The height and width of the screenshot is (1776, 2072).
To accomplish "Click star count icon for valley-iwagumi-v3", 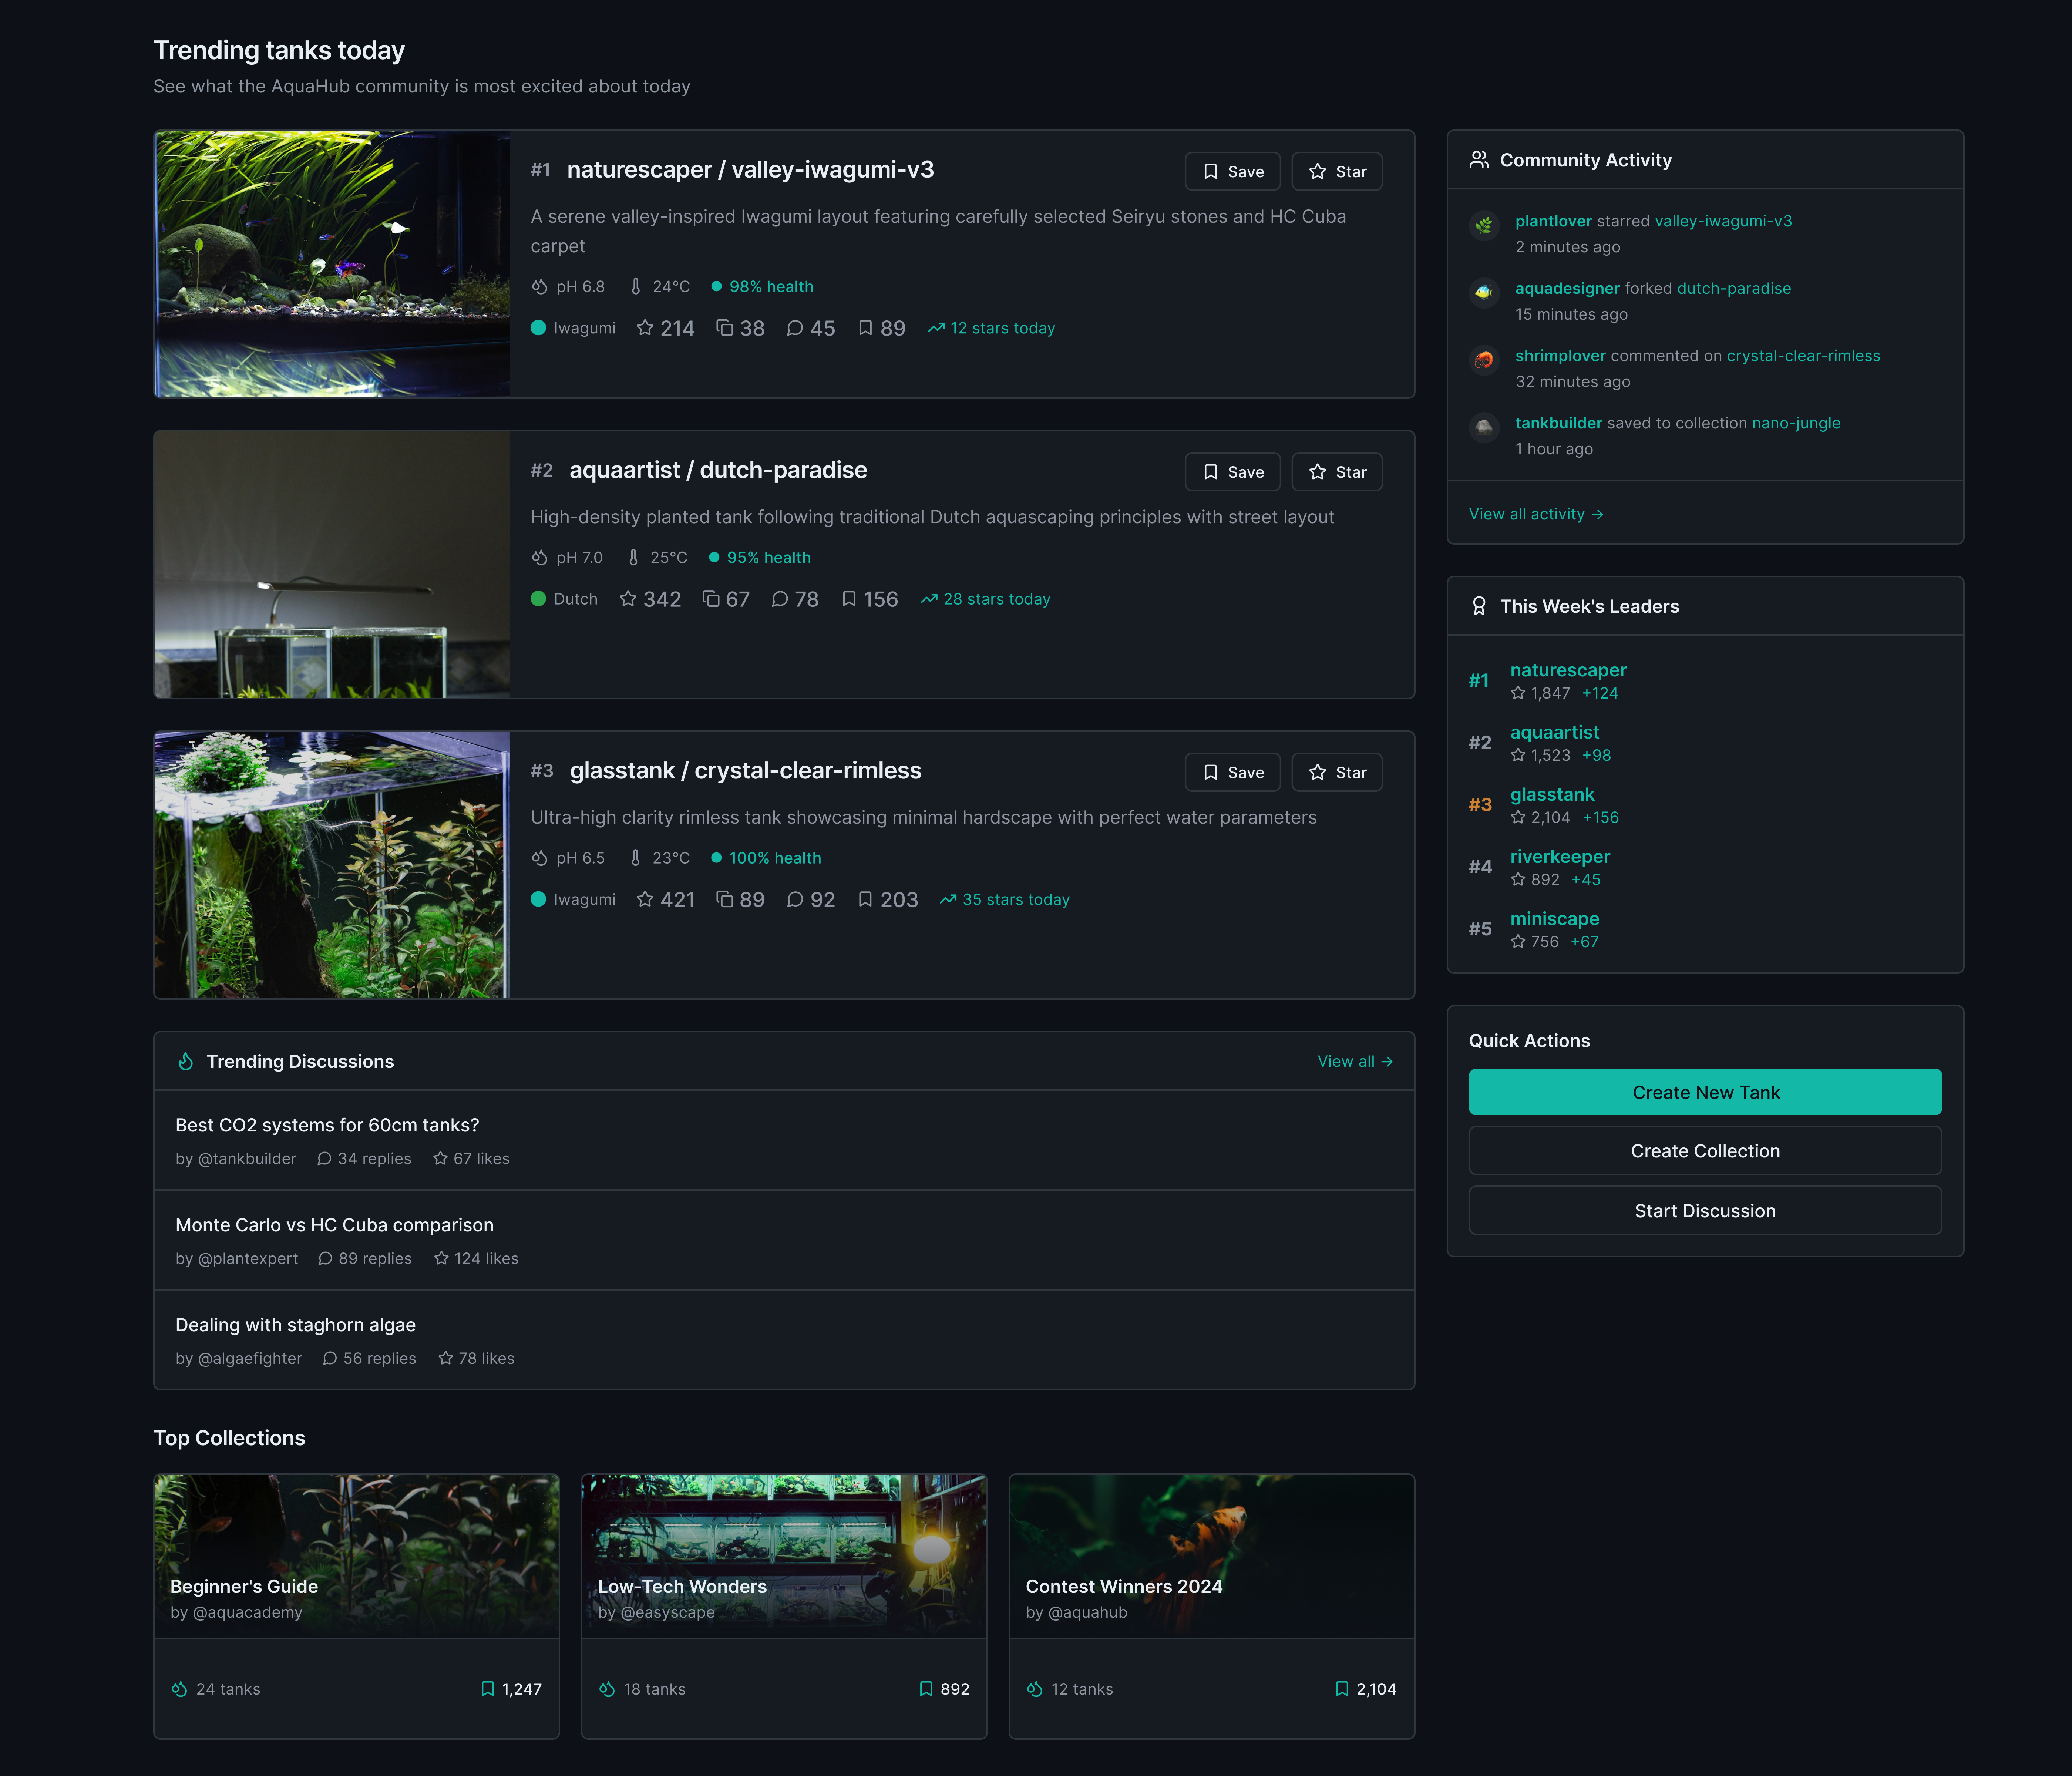I will [x=645, y=328].
